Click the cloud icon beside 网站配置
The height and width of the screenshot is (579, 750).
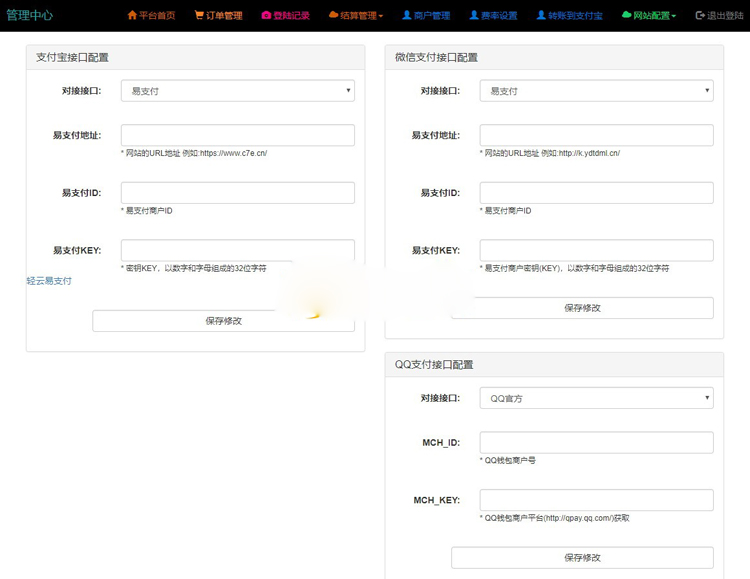(x=626, y=16)
